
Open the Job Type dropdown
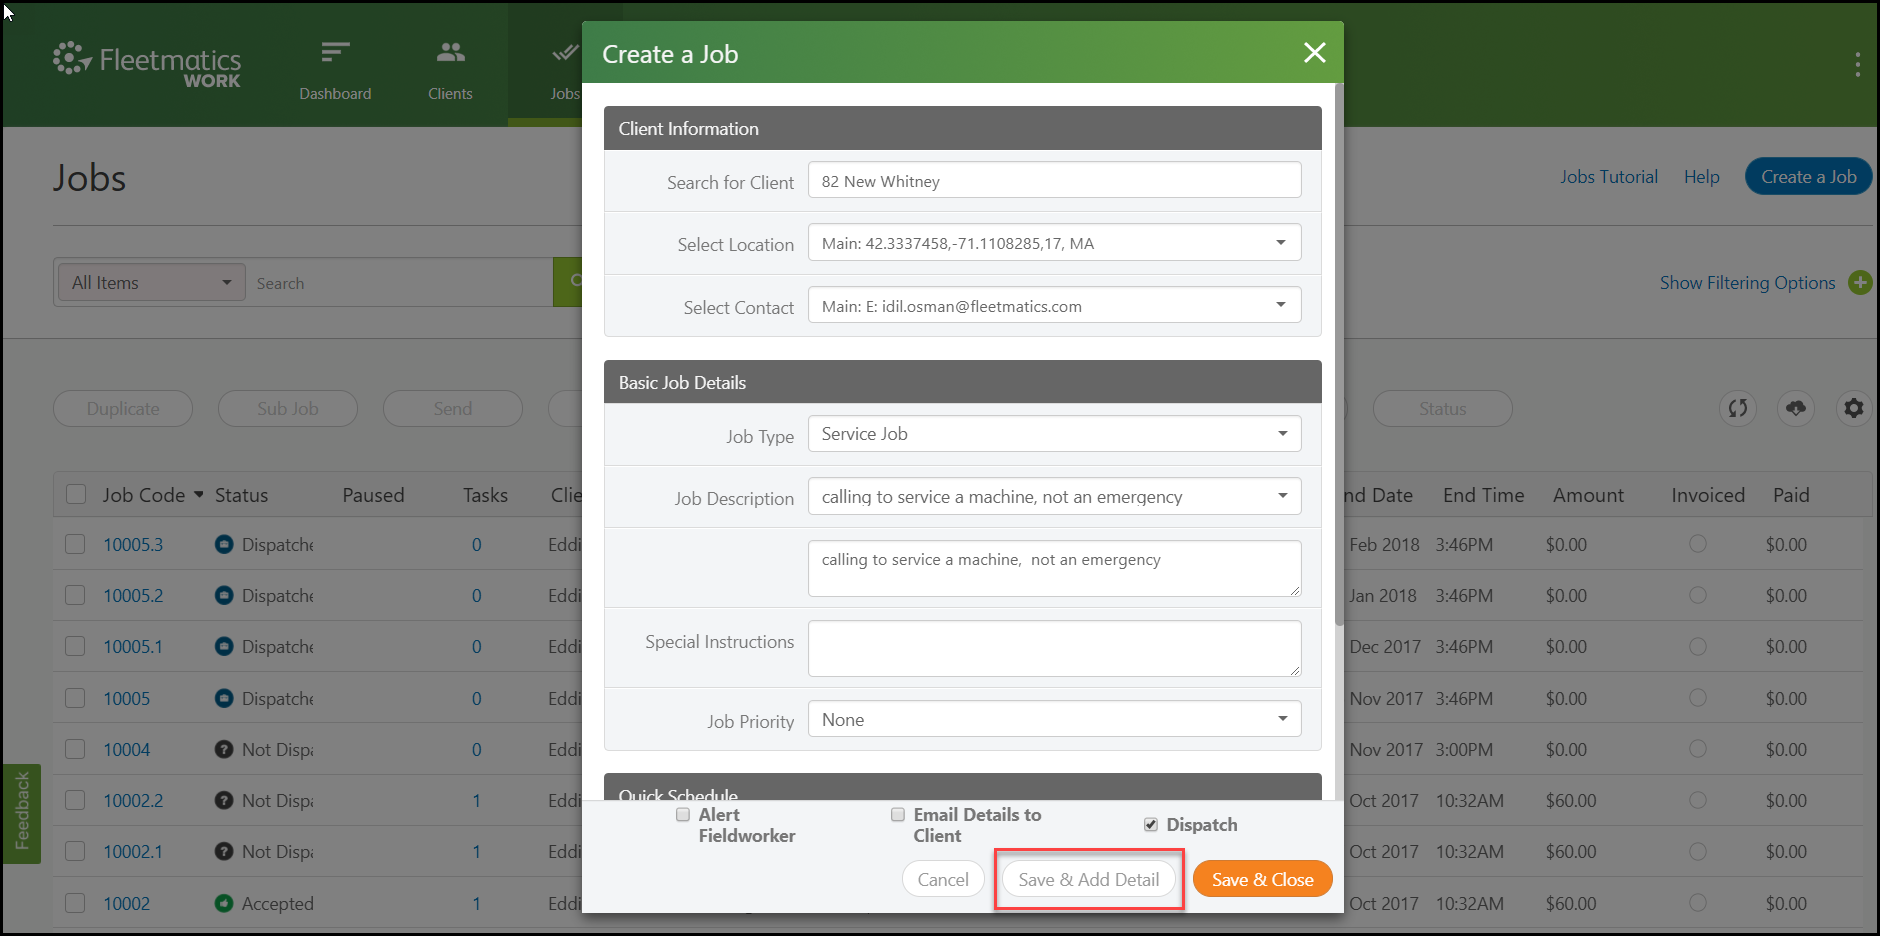[x=1054, y=434]
